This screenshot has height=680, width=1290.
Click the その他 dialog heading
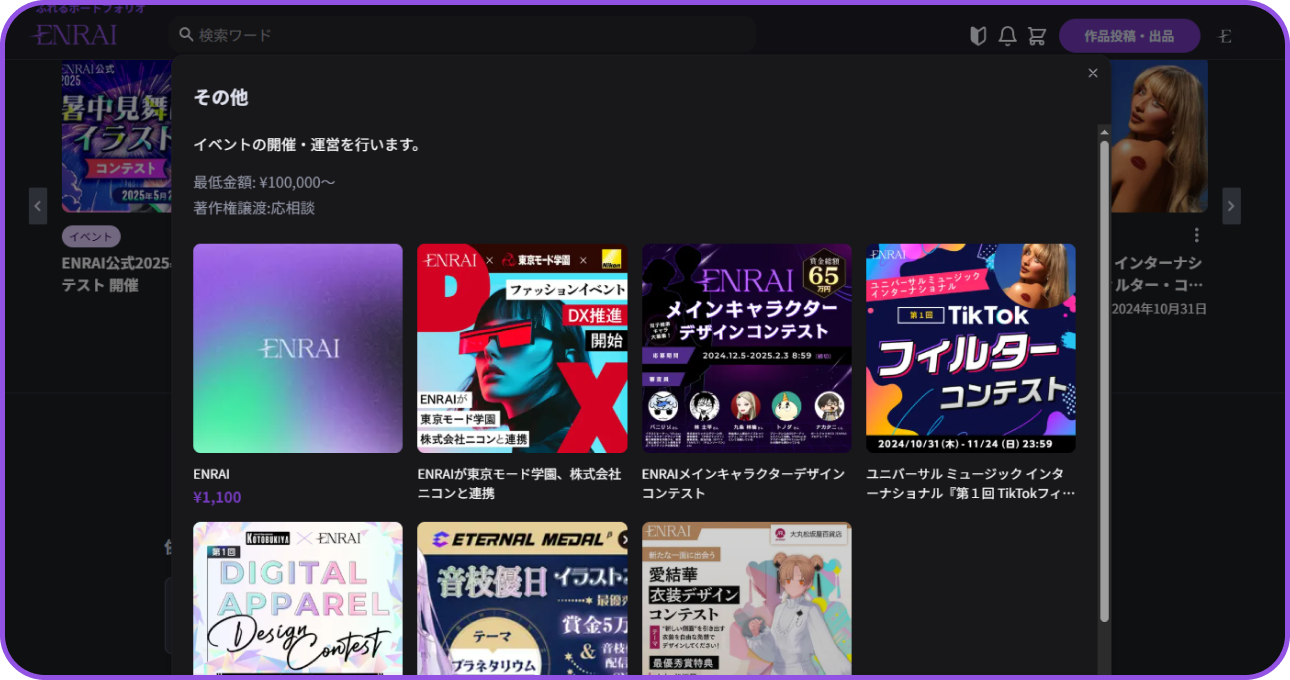(x=220, y=97)
